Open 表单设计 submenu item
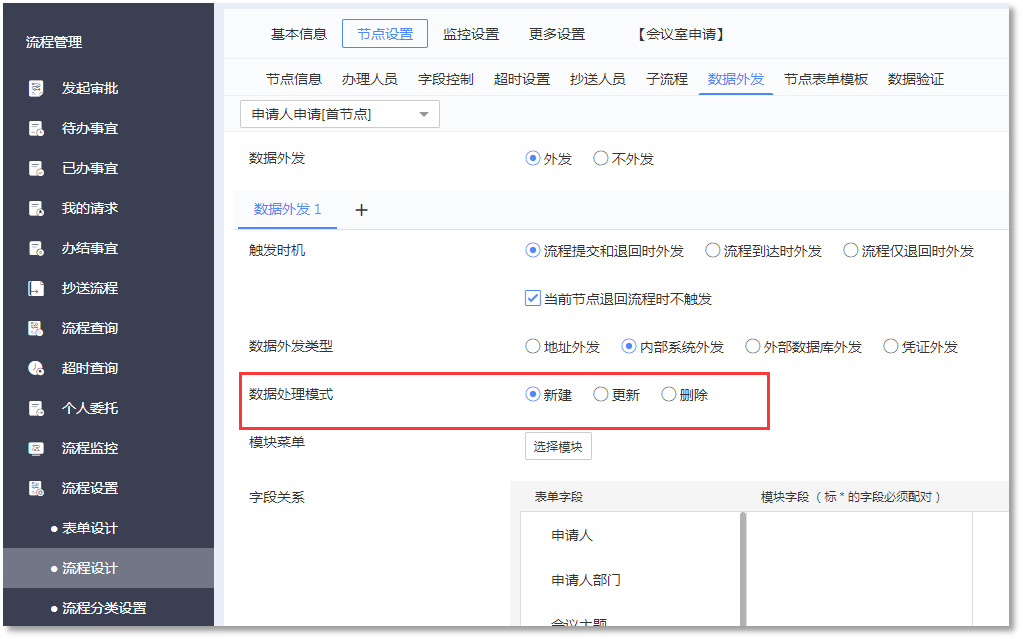 89,528
